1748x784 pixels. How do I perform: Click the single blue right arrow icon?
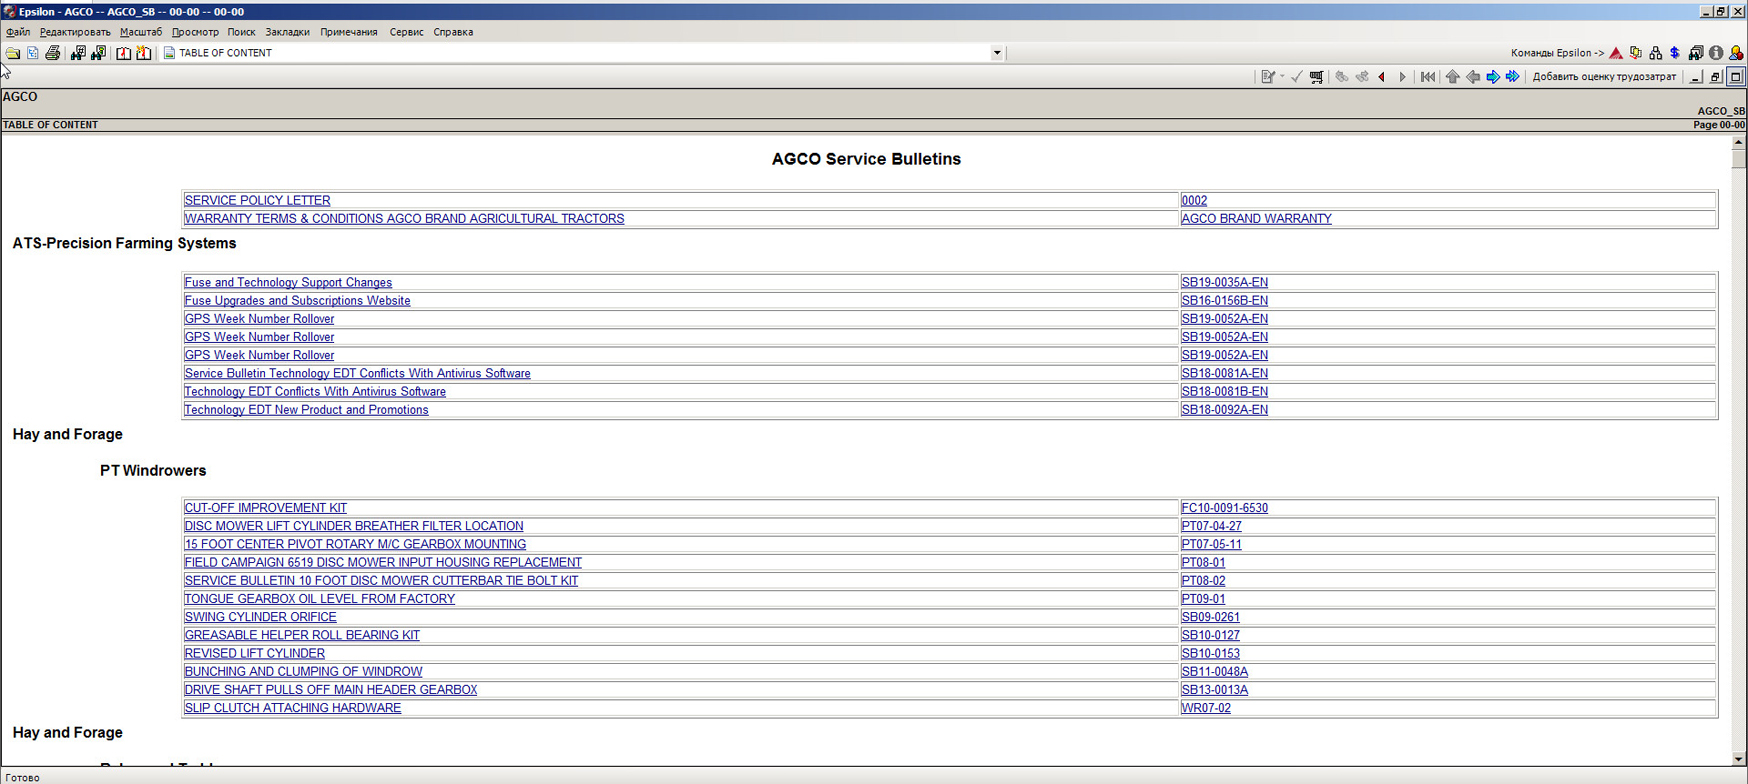pos(1493,77)
